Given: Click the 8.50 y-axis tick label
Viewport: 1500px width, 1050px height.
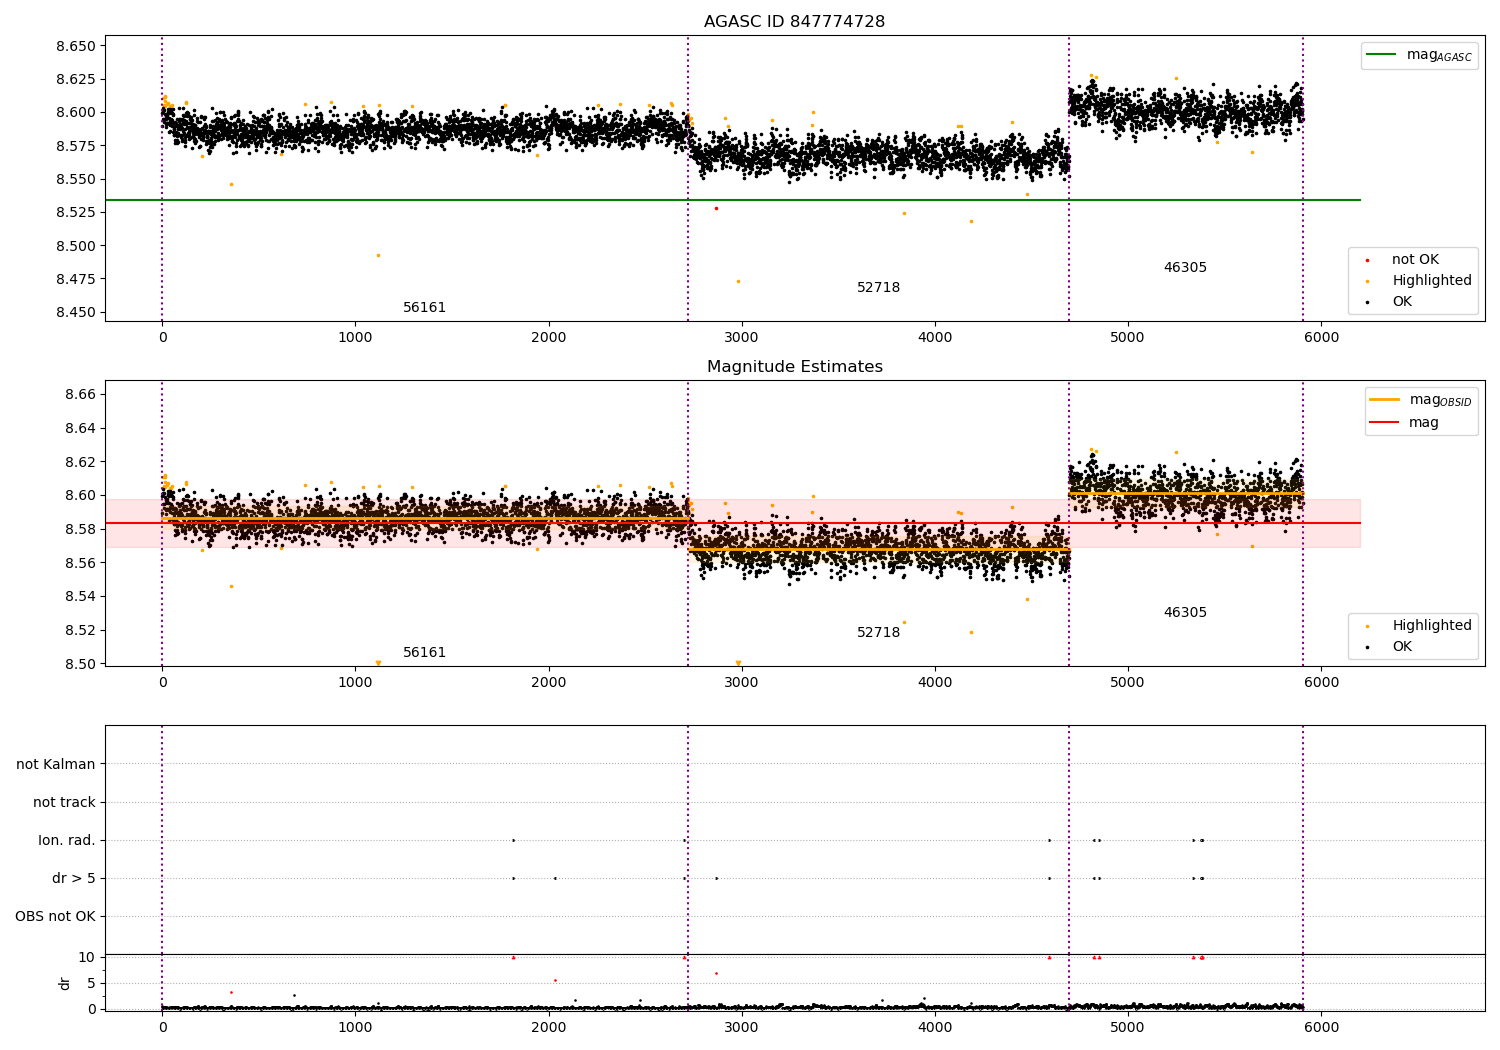Looking at the screenshot, I should point(80,664).
